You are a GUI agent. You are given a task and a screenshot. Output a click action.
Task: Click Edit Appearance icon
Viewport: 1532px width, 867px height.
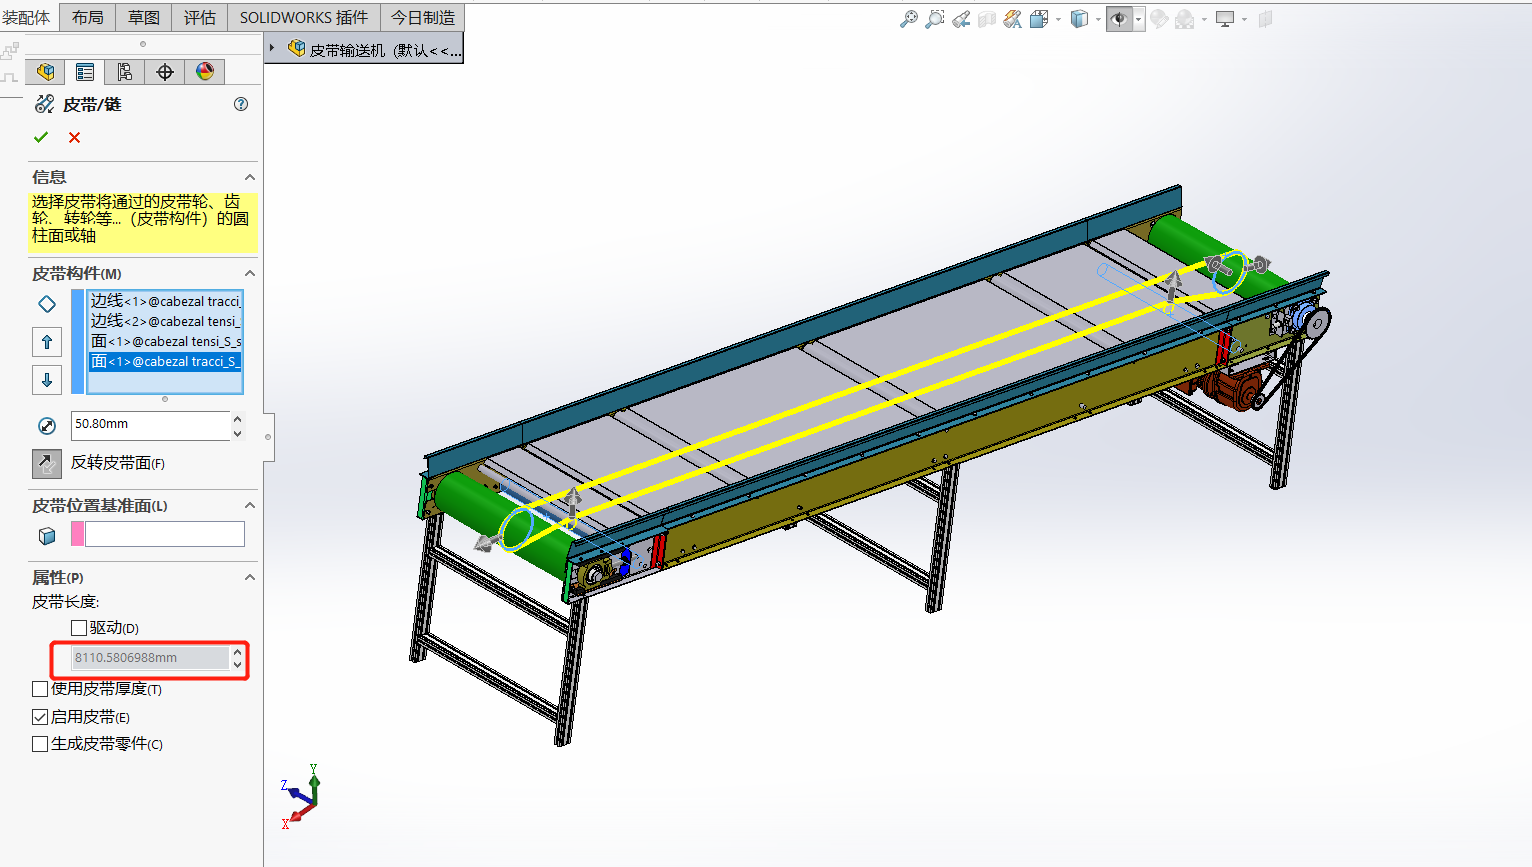(x=1159, y=19)
